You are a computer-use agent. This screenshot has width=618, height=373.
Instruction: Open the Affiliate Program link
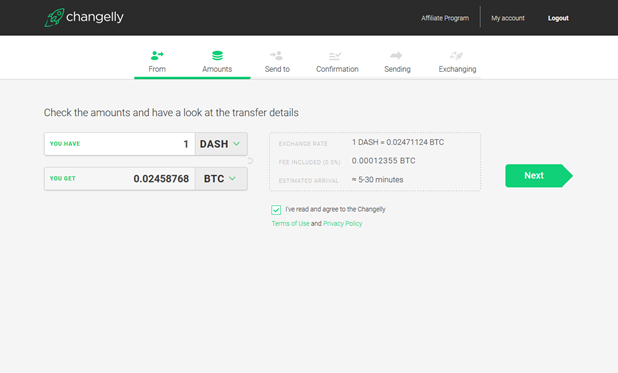[x=445, y=18]
